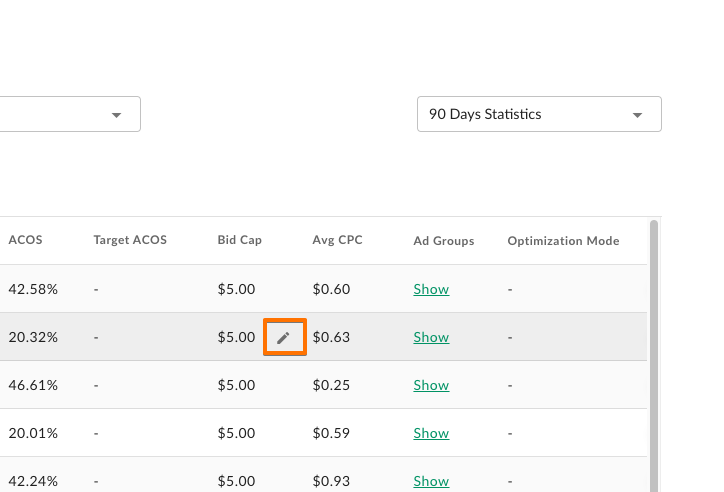Select the 42.24% ACOS cell

[x=33, y=481]
